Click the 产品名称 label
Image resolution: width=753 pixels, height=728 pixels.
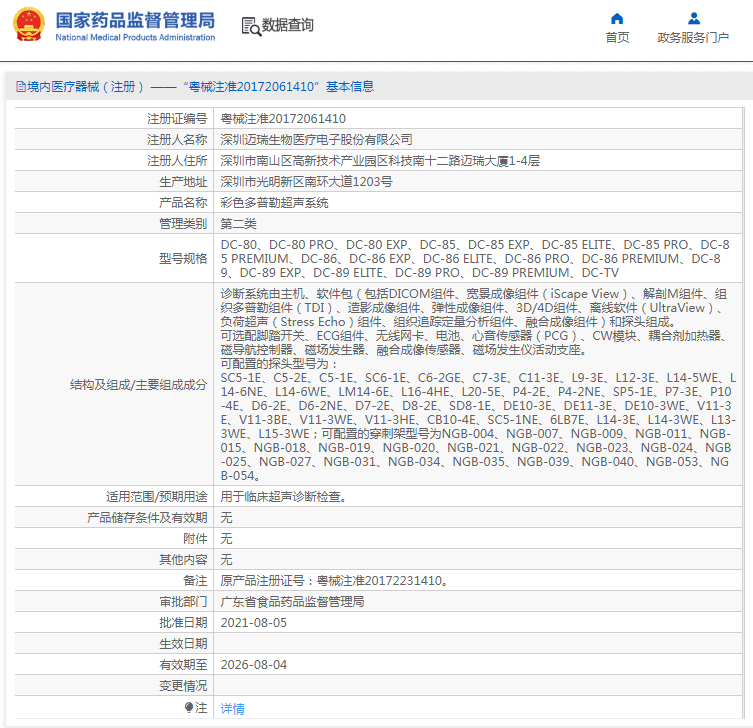pos(183,203)
